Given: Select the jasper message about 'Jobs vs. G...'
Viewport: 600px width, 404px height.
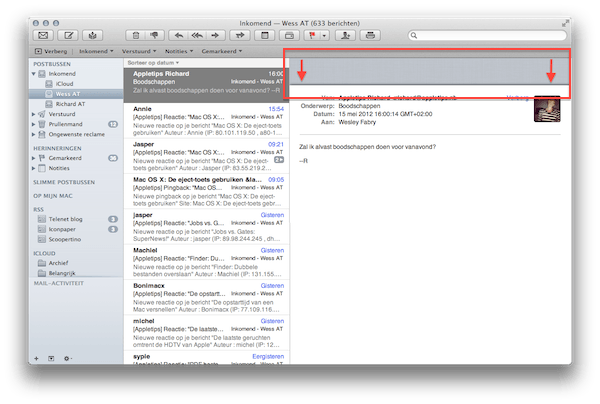Looking at the screenshot, I should coord(206,226).
